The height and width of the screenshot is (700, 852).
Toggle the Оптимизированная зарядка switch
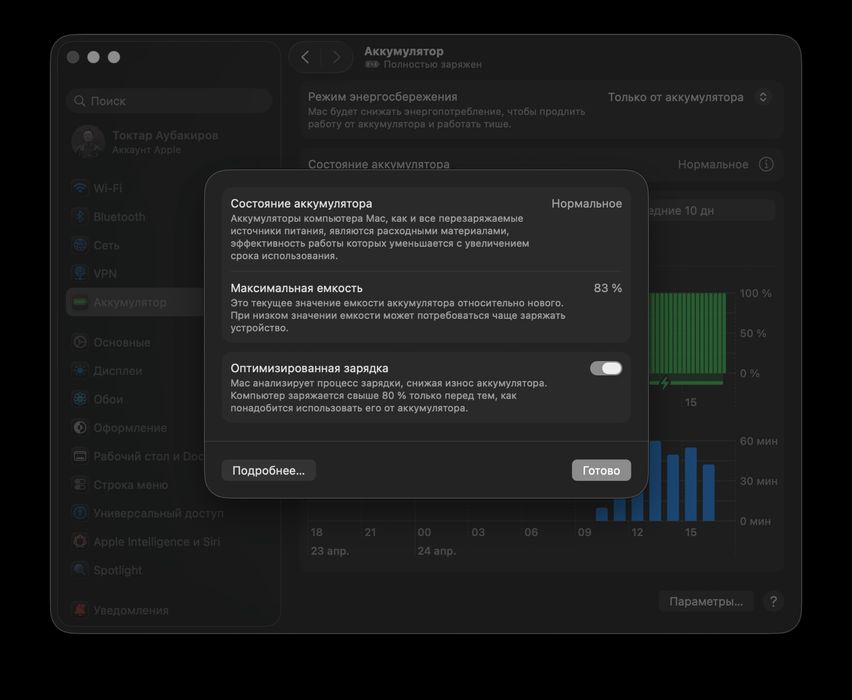coord(606,368)
